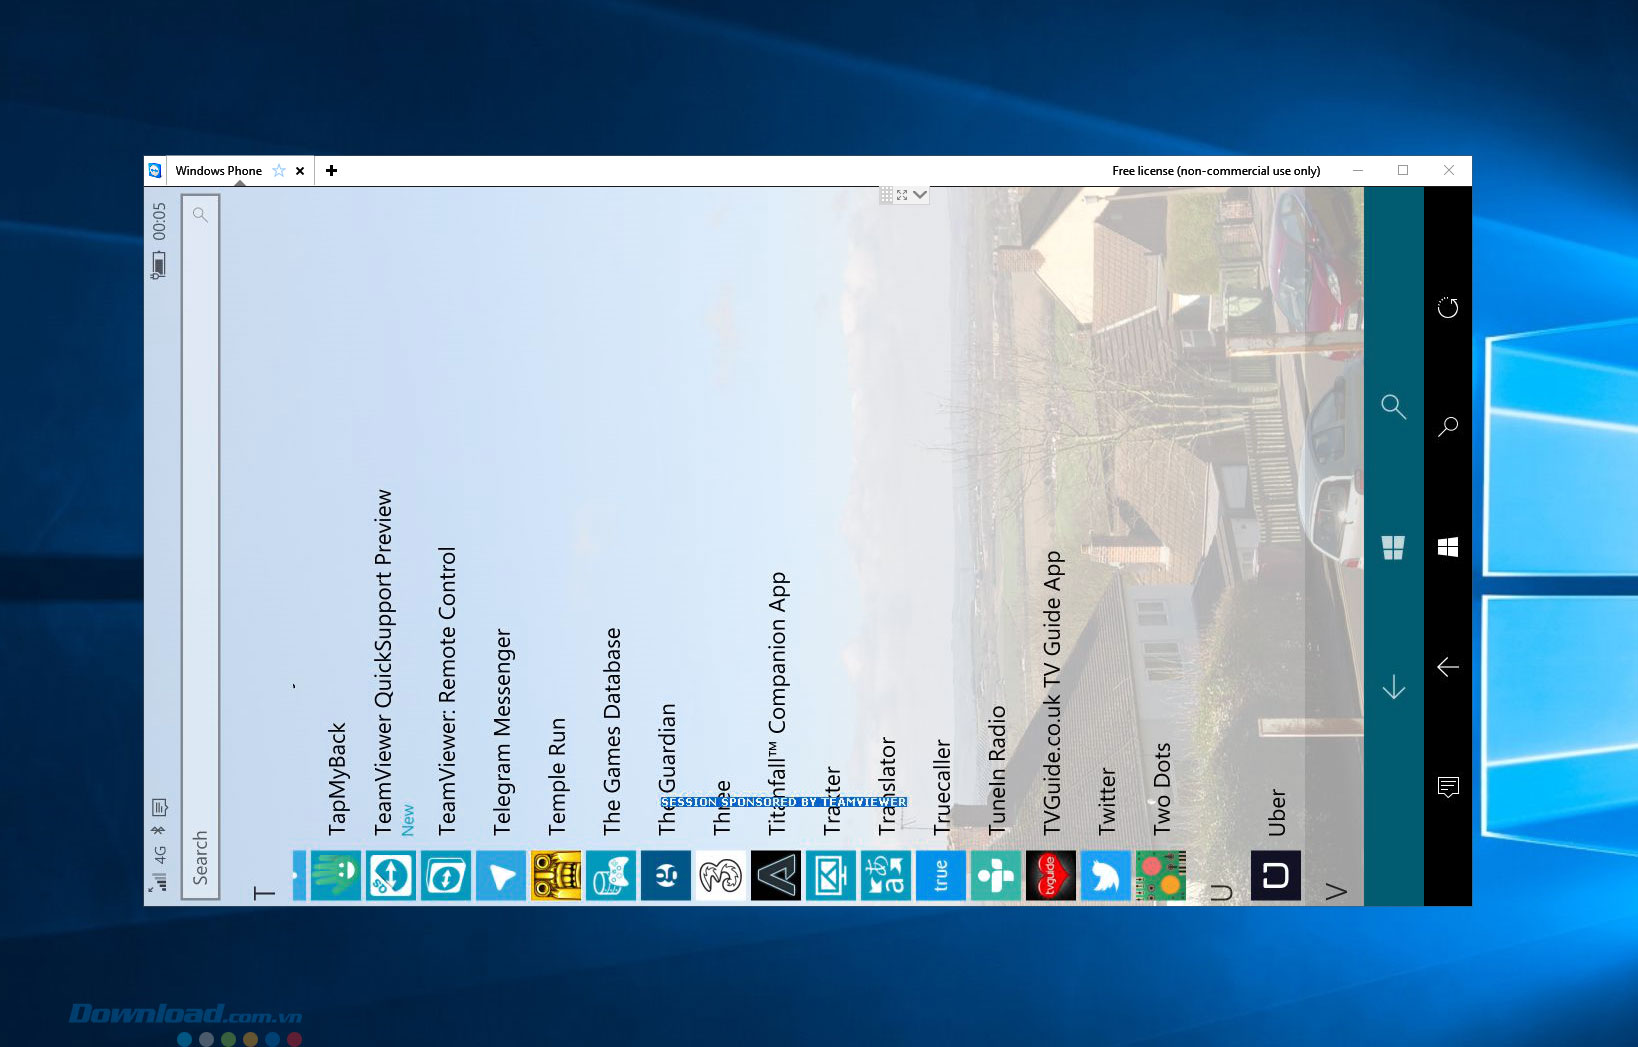Launch the Two Dots game icon
Screen dimensions: 1638x1047
click(1161, 876)
